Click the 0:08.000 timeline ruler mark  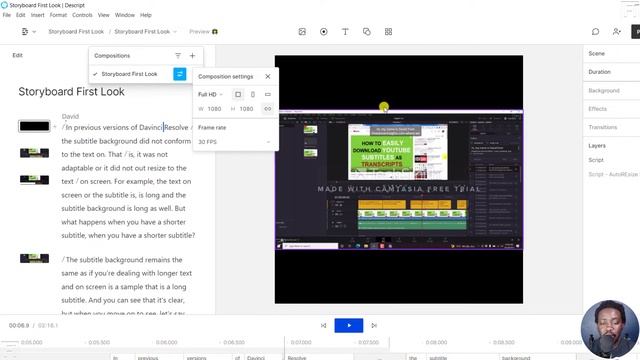click(436, 342)
